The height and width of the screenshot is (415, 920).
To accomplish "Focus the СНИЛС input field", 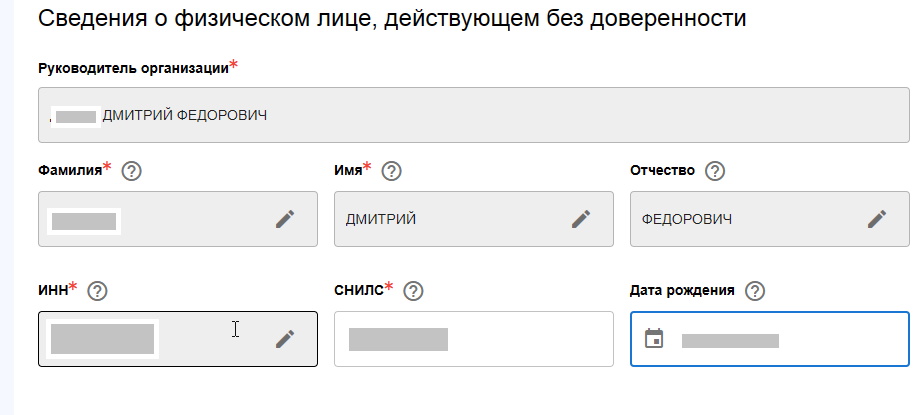I will [473, 339].
